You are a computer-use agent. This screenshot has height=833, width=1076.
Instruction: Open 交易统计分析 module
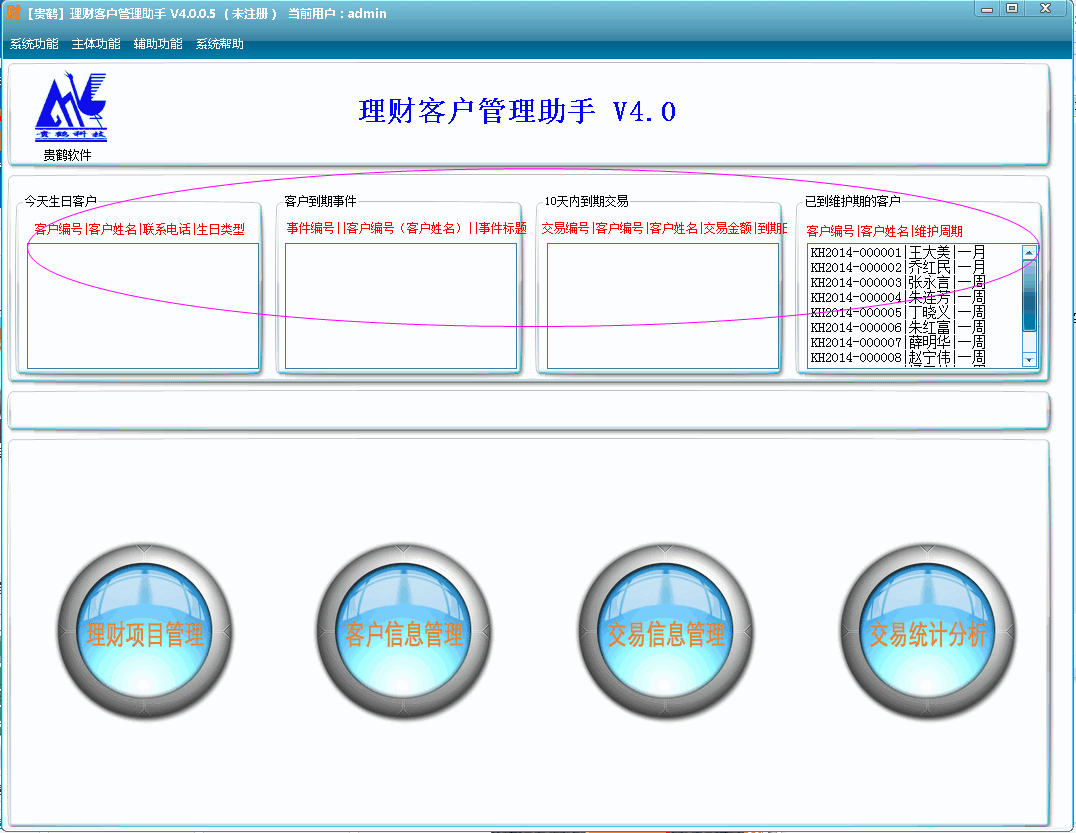pyautogui.click(x=928, y=632)
